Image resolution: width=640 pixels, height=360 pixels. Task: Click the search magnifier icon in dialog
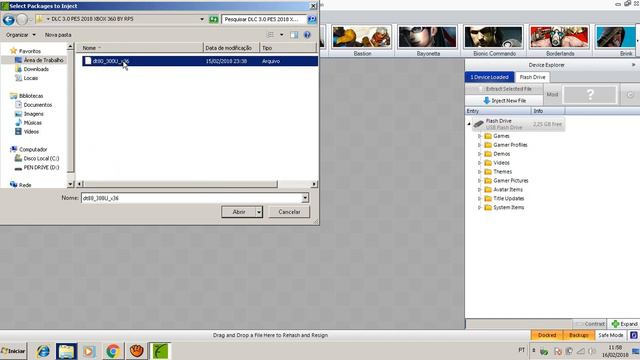tap(312, 19)
